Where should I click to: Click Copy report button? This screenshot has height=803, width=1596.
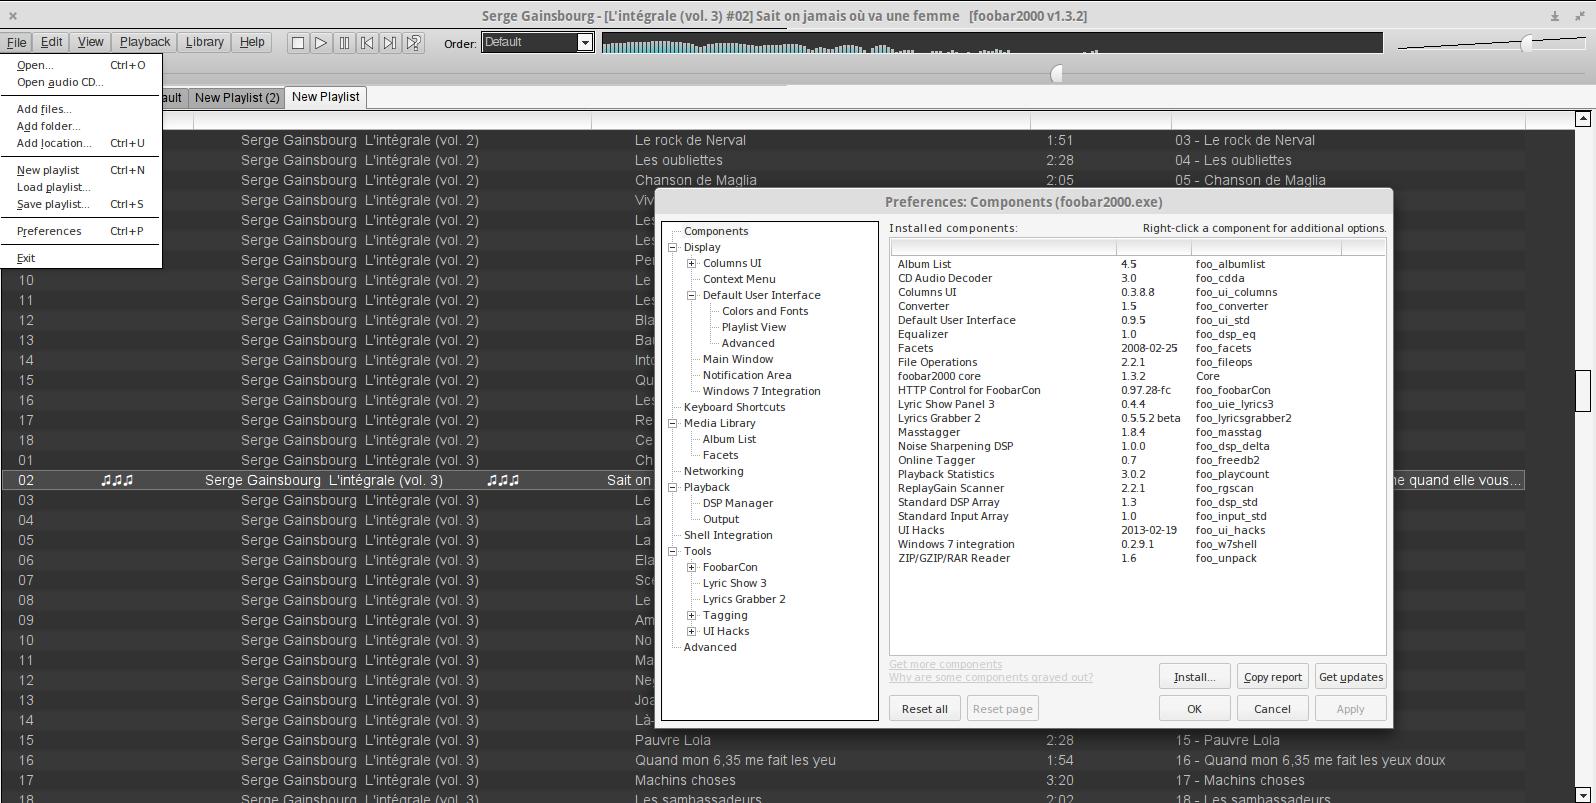point(1272,677)
